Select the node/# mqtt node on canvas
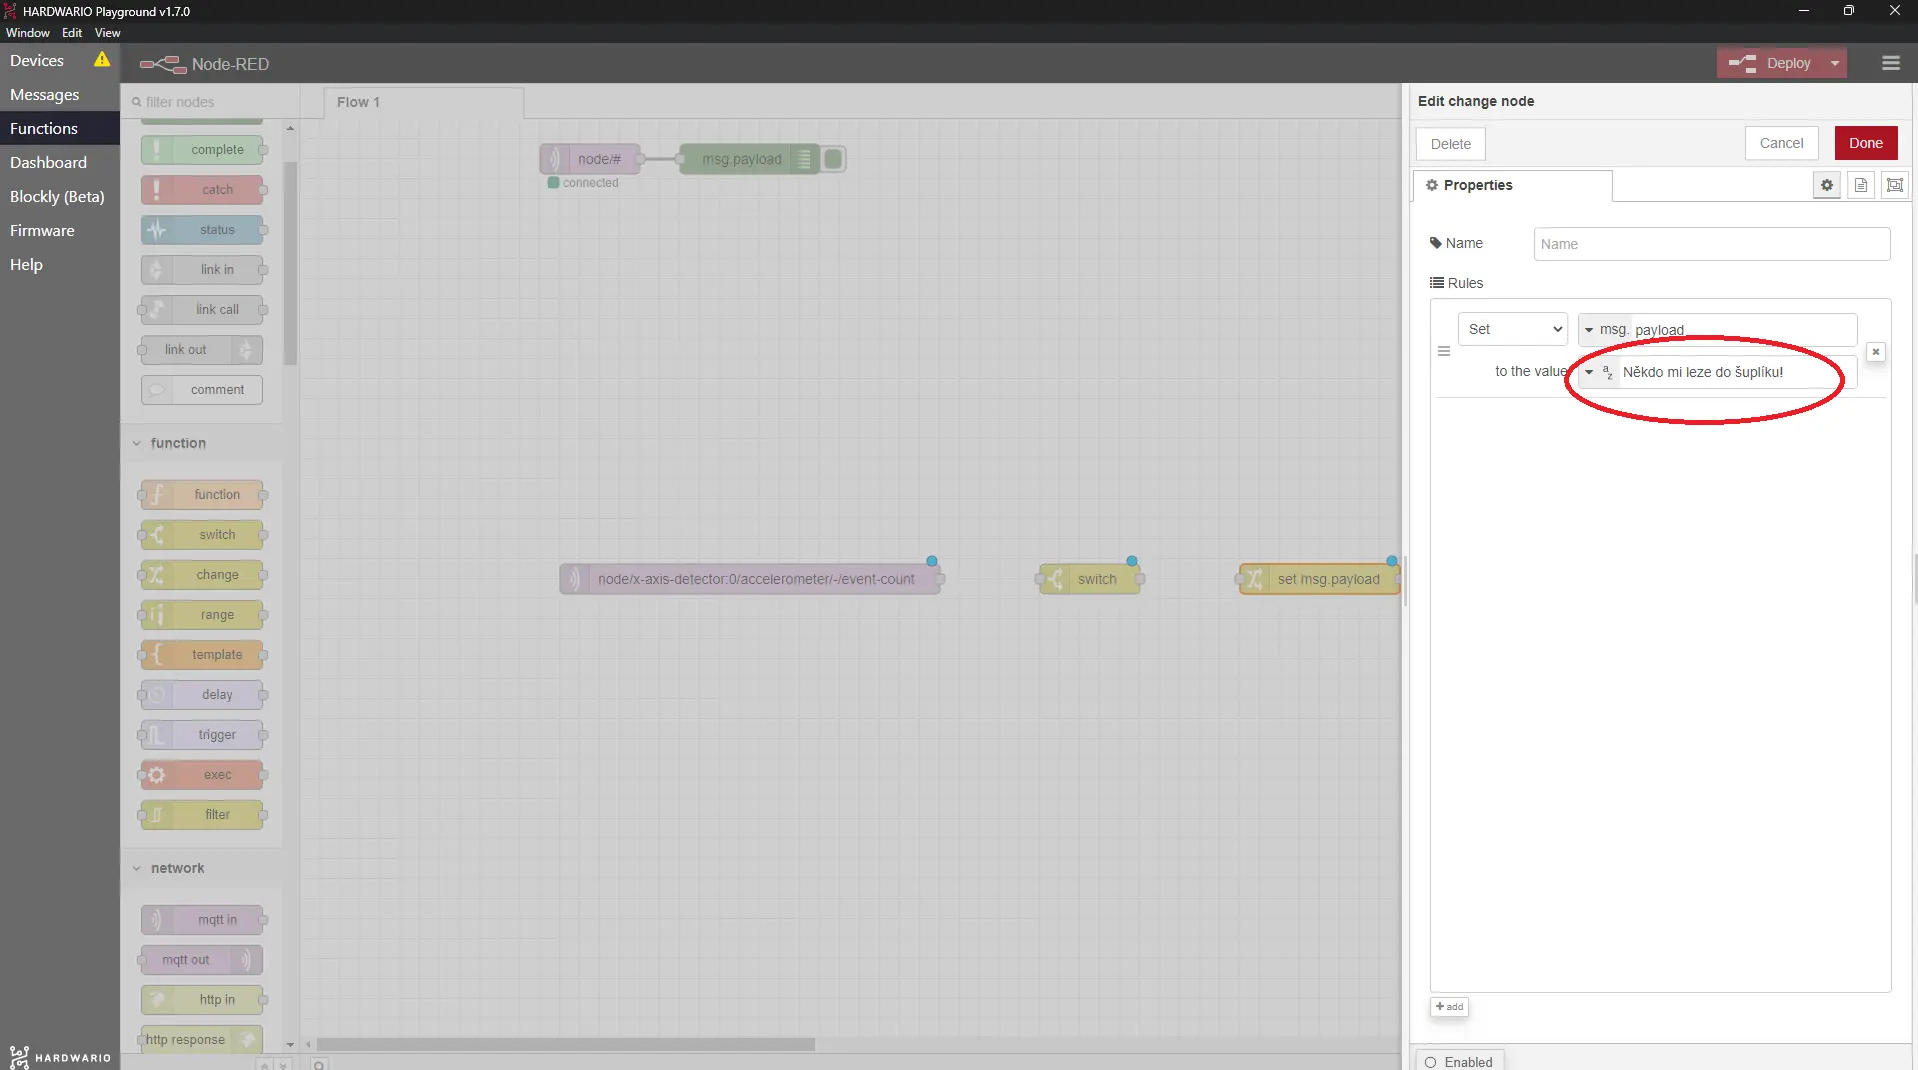The height and width of the screenshot is (1070, 1918). point(592,159)
